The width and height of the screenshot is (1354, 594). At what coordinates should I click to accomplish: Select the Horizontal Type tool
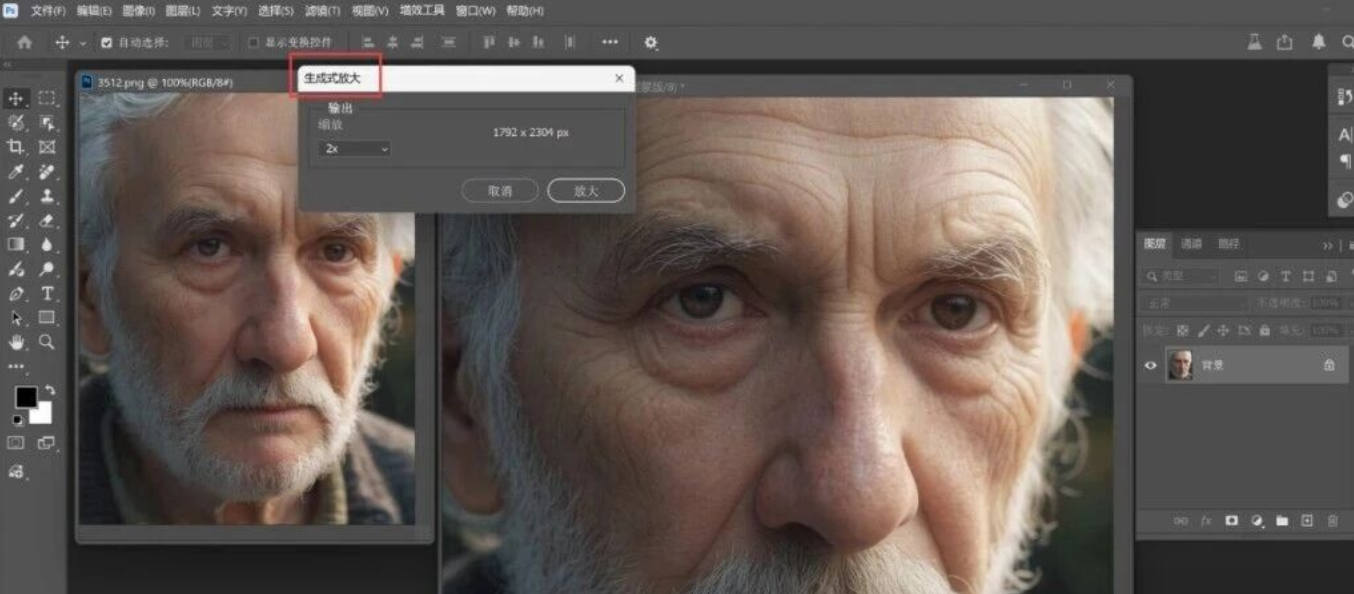(47, 294)
